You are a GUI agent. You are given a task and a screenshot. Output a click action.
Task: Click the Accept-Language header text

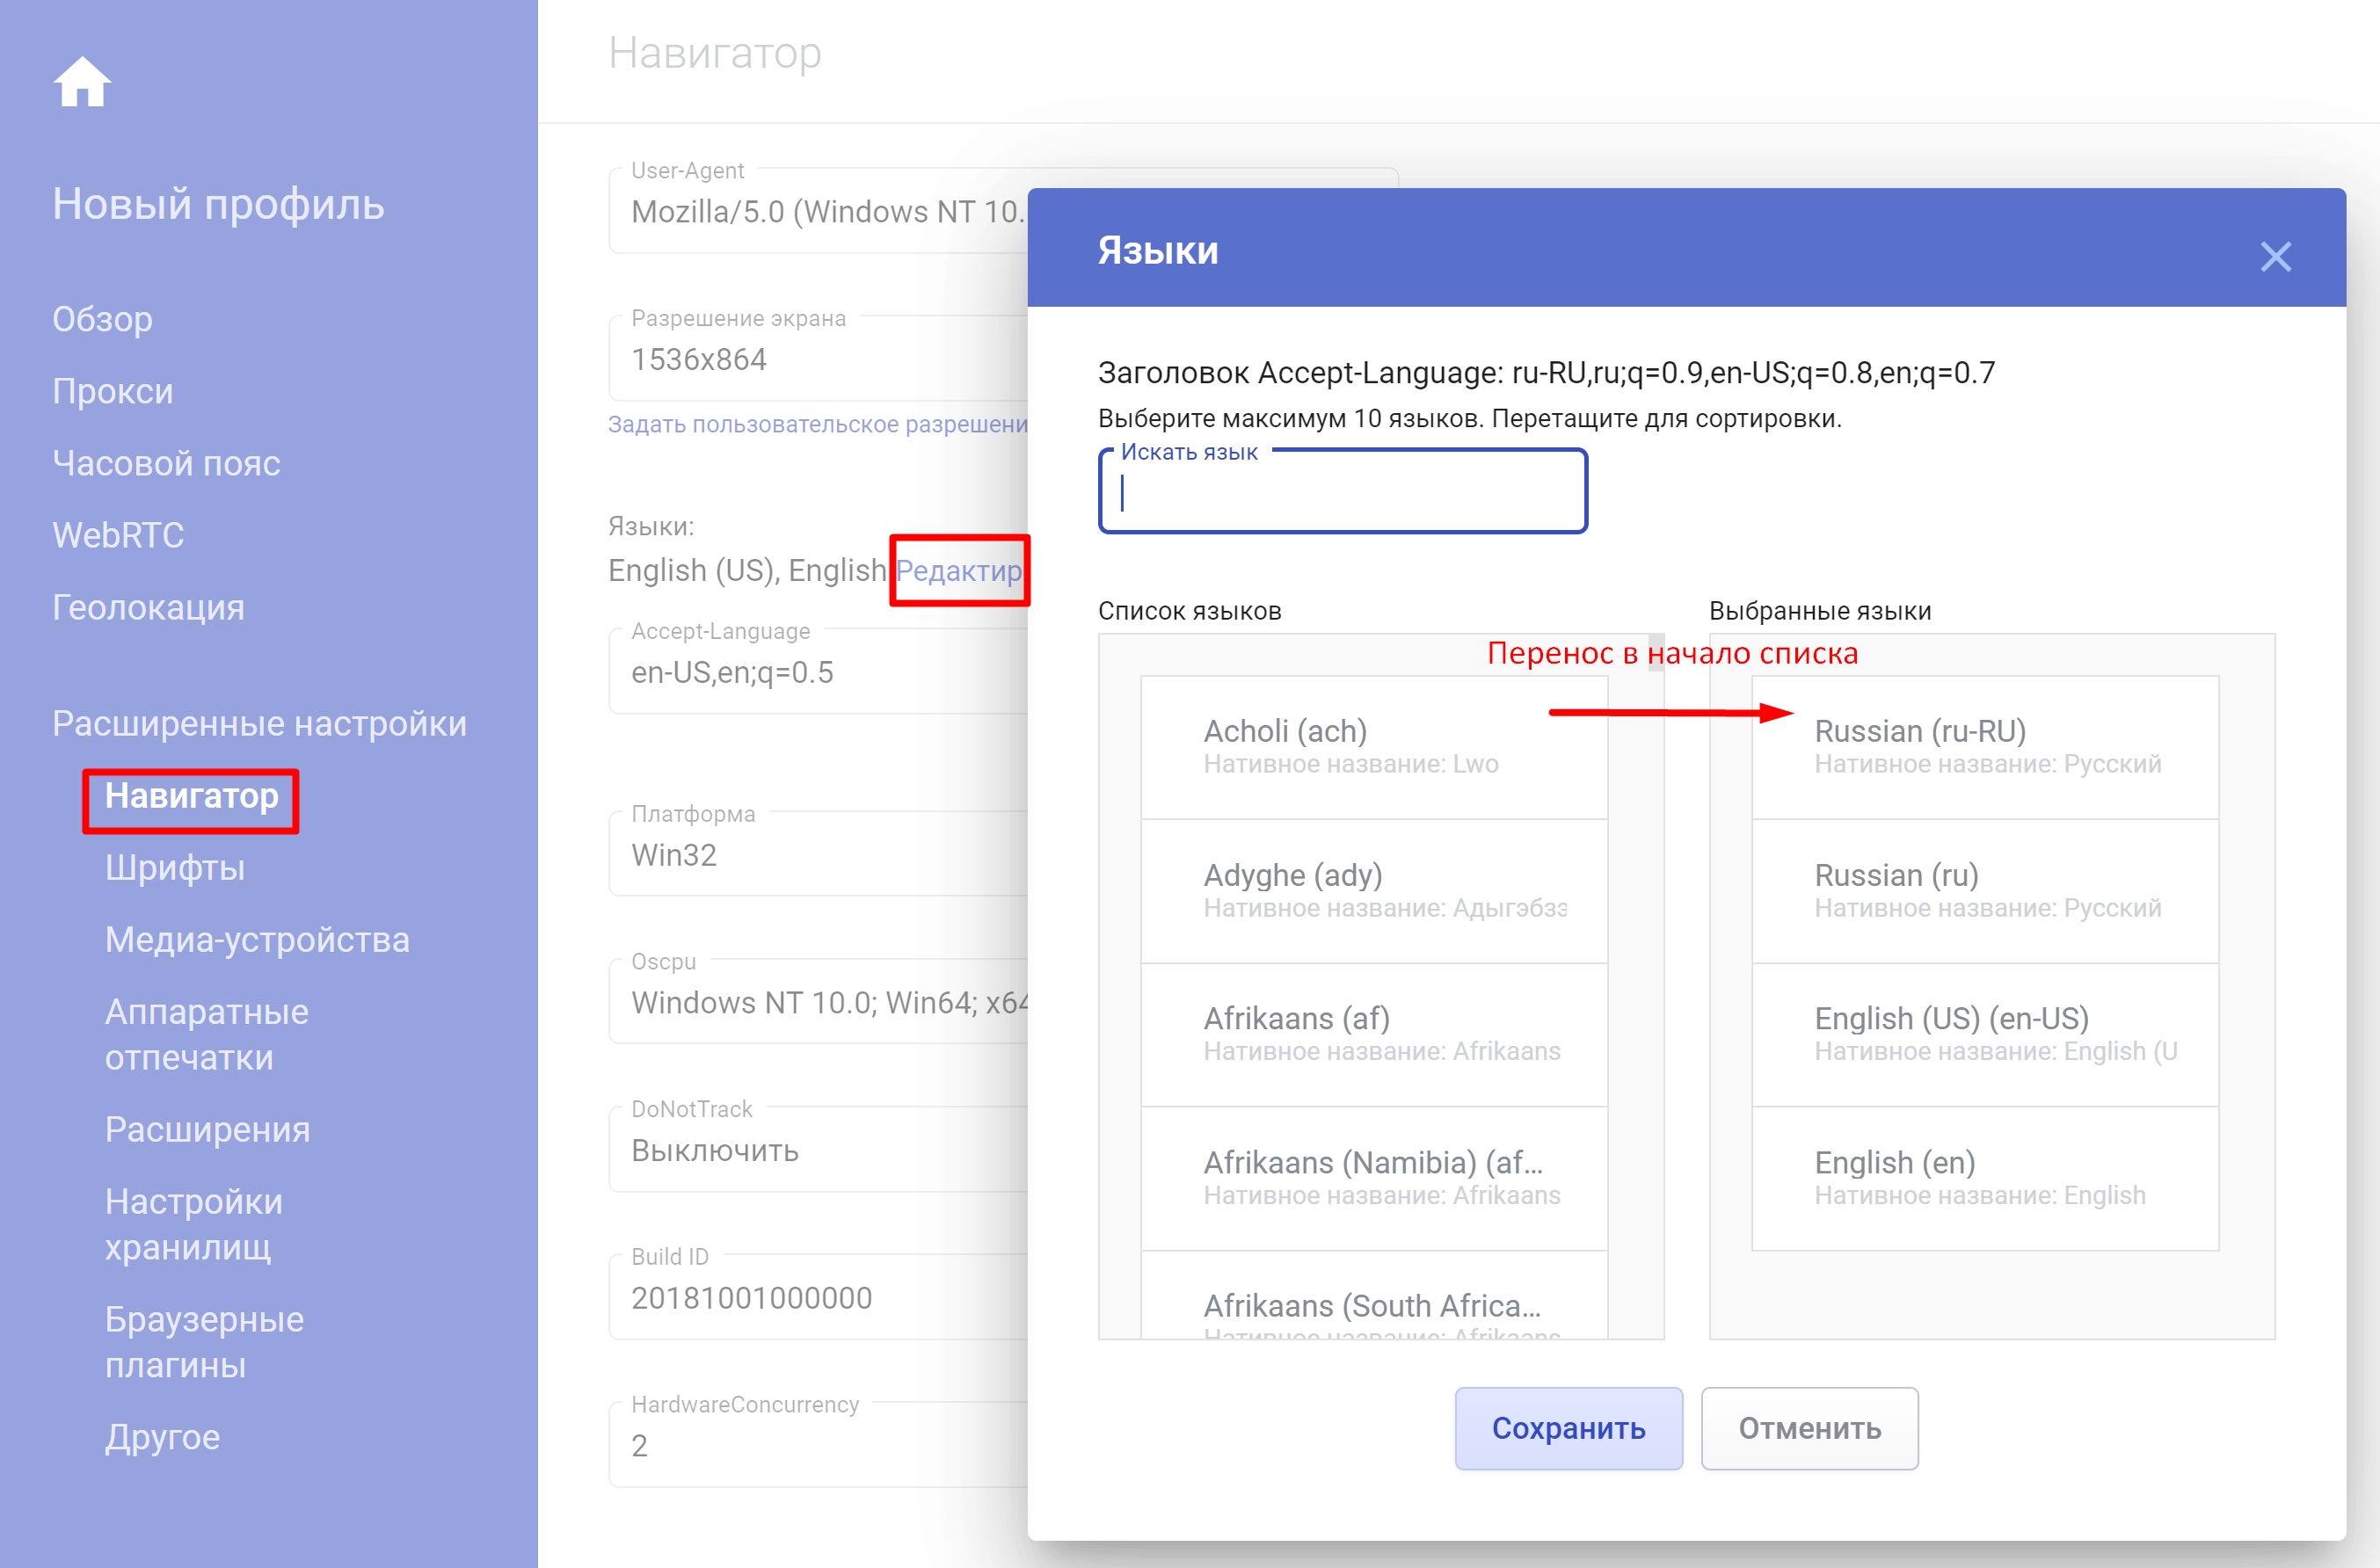(x=1546, y=373)
